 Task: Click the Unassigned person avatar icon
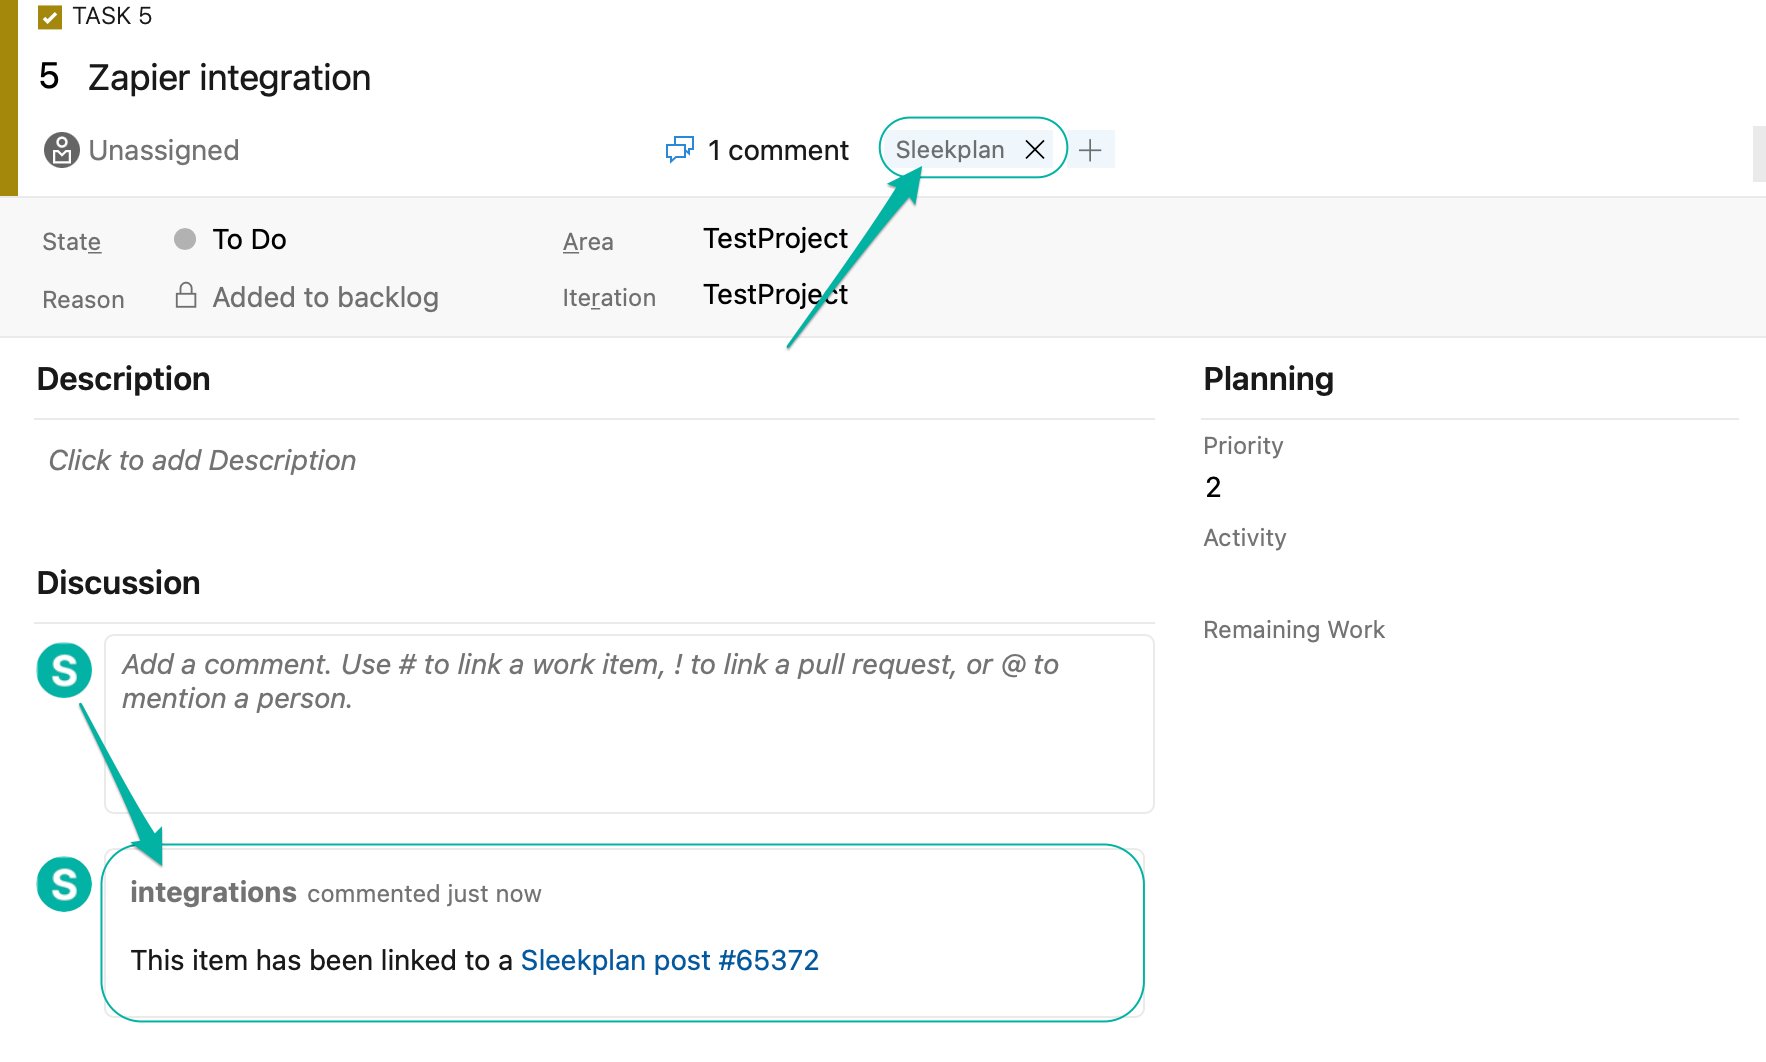61,150
